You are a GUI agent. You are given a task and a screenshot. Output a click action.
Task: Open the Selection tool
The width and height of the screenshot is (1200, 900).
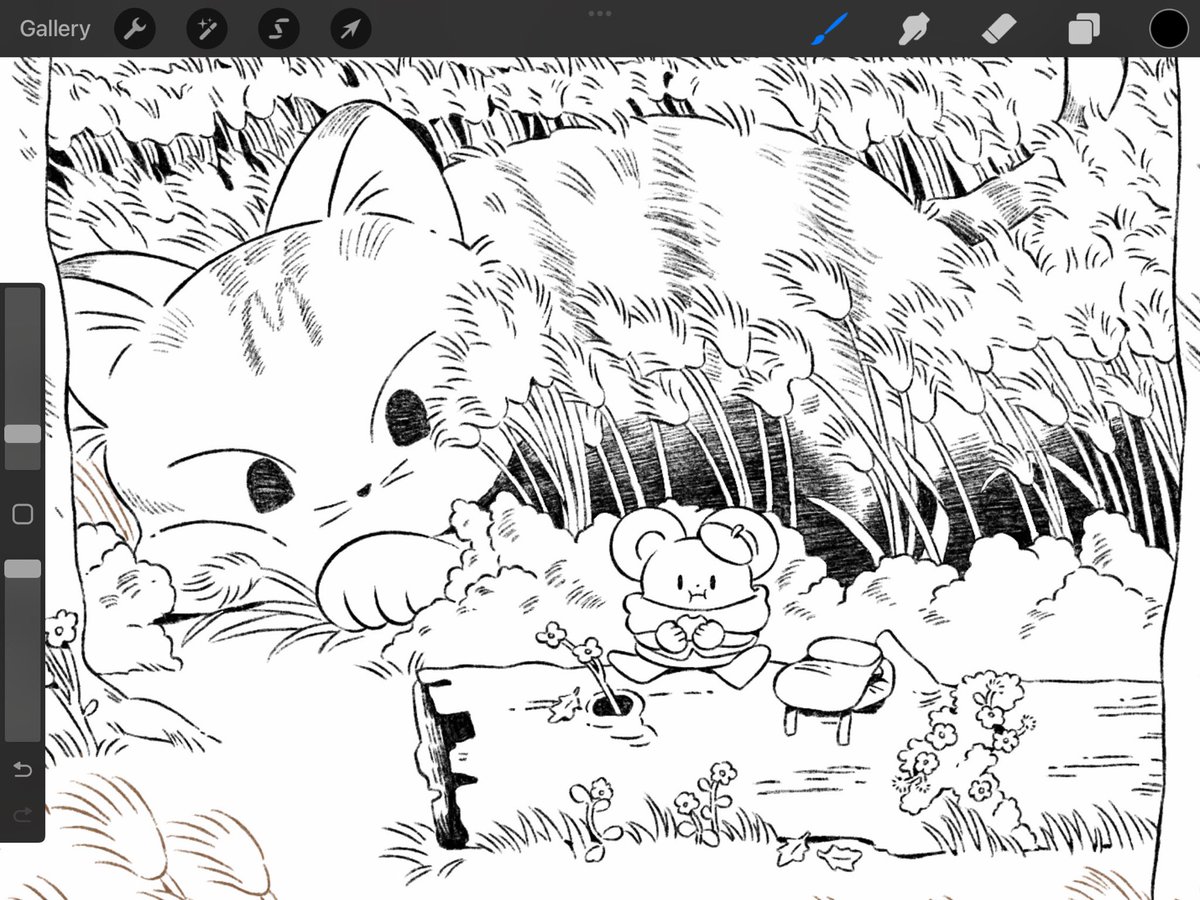pos(279,29)
